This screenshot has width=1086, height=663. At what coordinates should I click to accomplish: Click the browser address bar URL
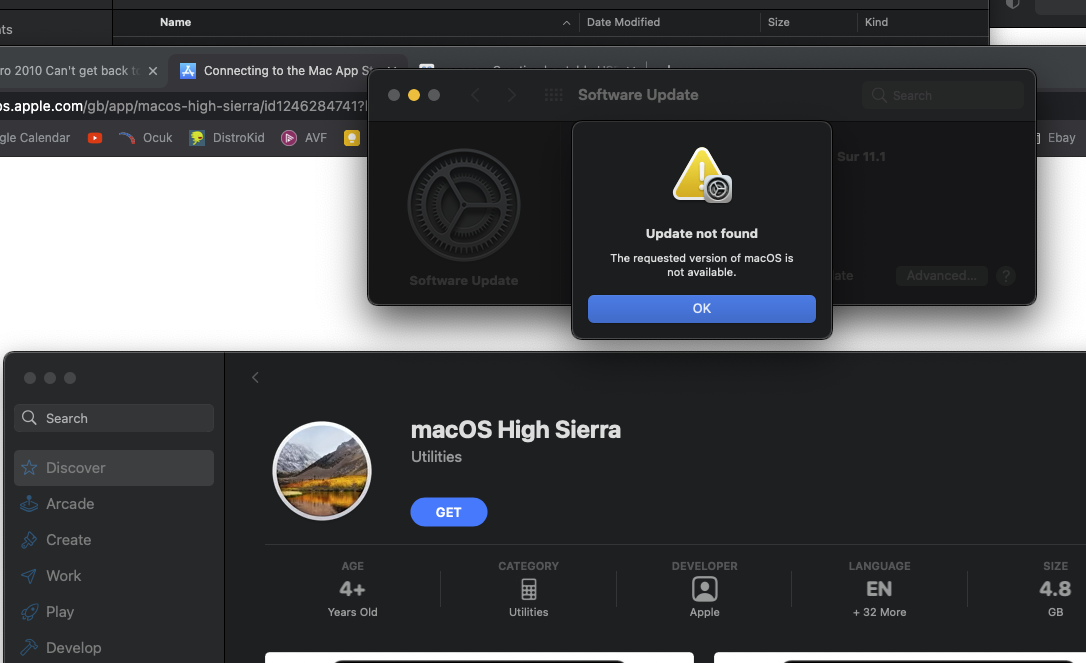coord(183,106)
